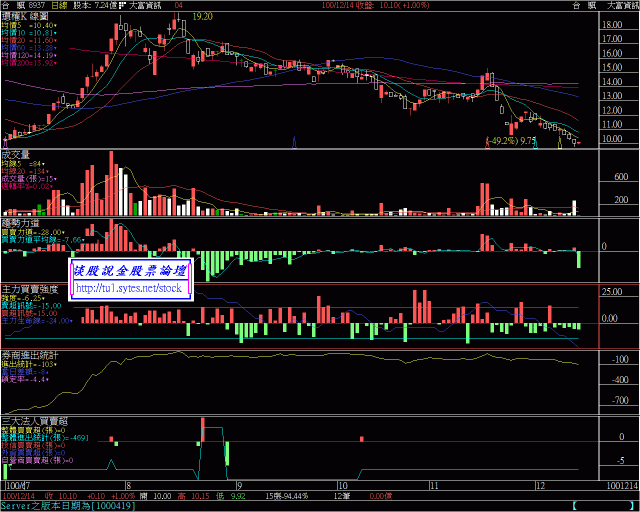Click the 自營商買賣超(張)=0 label
This screenshot has height=512, width=640.
37,461
